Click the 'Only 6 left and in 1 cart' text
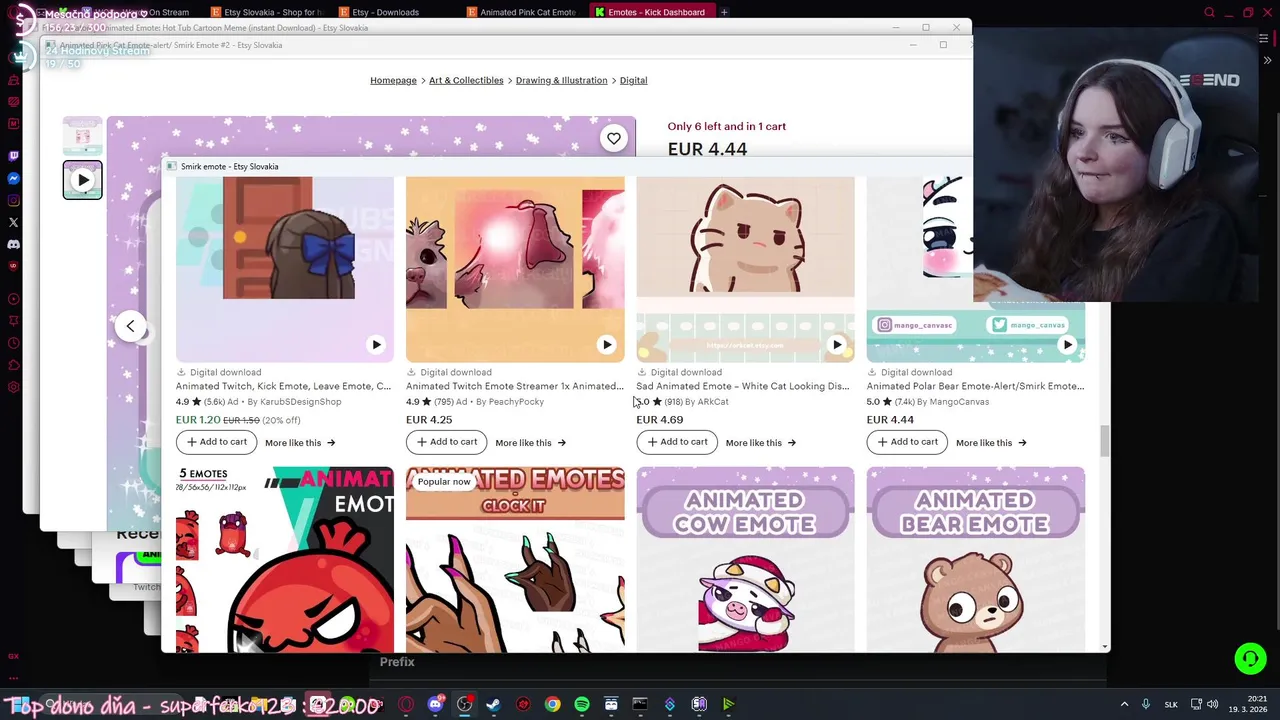The height and width of the screenshot is (720, 1280). 727,126
